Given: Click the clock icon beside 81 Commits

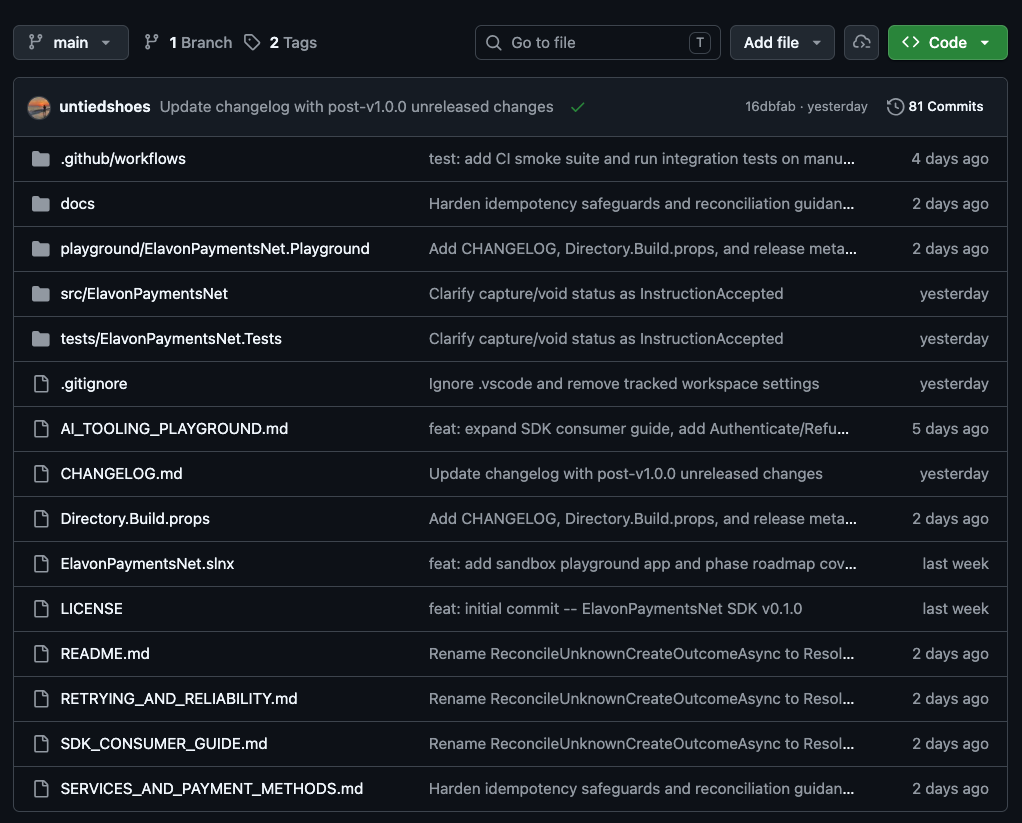Looking at the screenshot, I should 895,106.
